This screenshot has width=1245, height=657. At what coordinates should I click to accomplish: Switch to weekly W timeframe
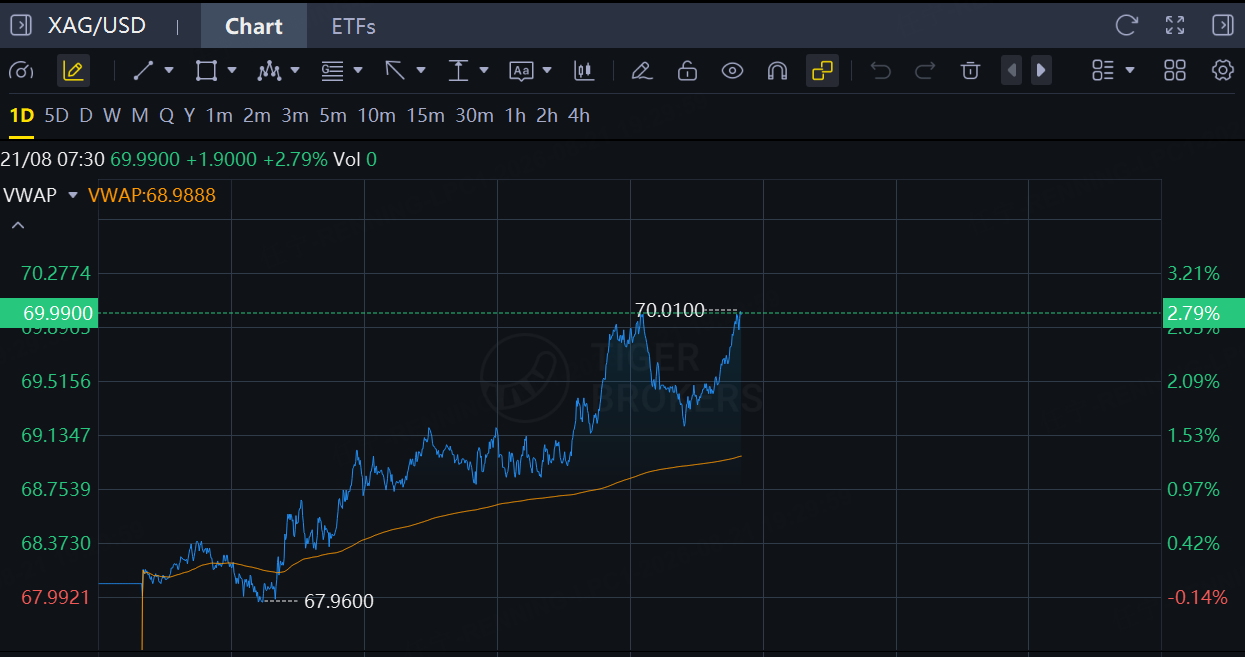tap(112, 116)
